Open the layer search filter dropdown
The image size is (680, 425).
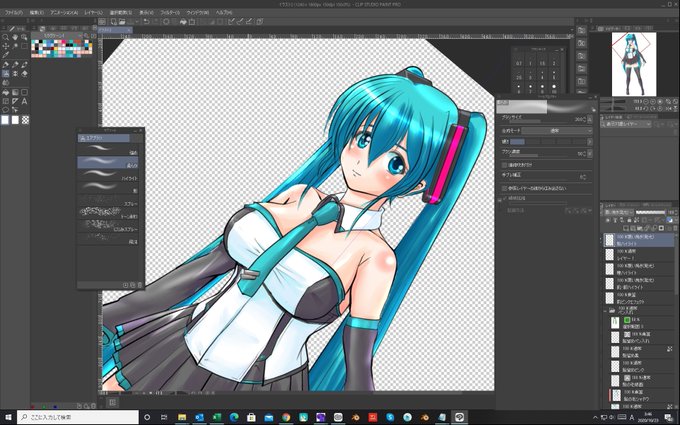point(626,124)
